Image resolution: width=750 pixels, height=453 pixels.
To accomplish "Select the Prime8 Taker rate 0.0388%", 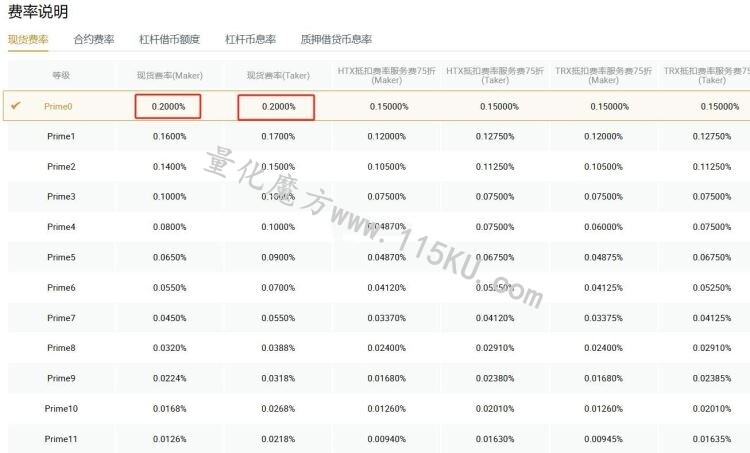I will tap(278, 348).
